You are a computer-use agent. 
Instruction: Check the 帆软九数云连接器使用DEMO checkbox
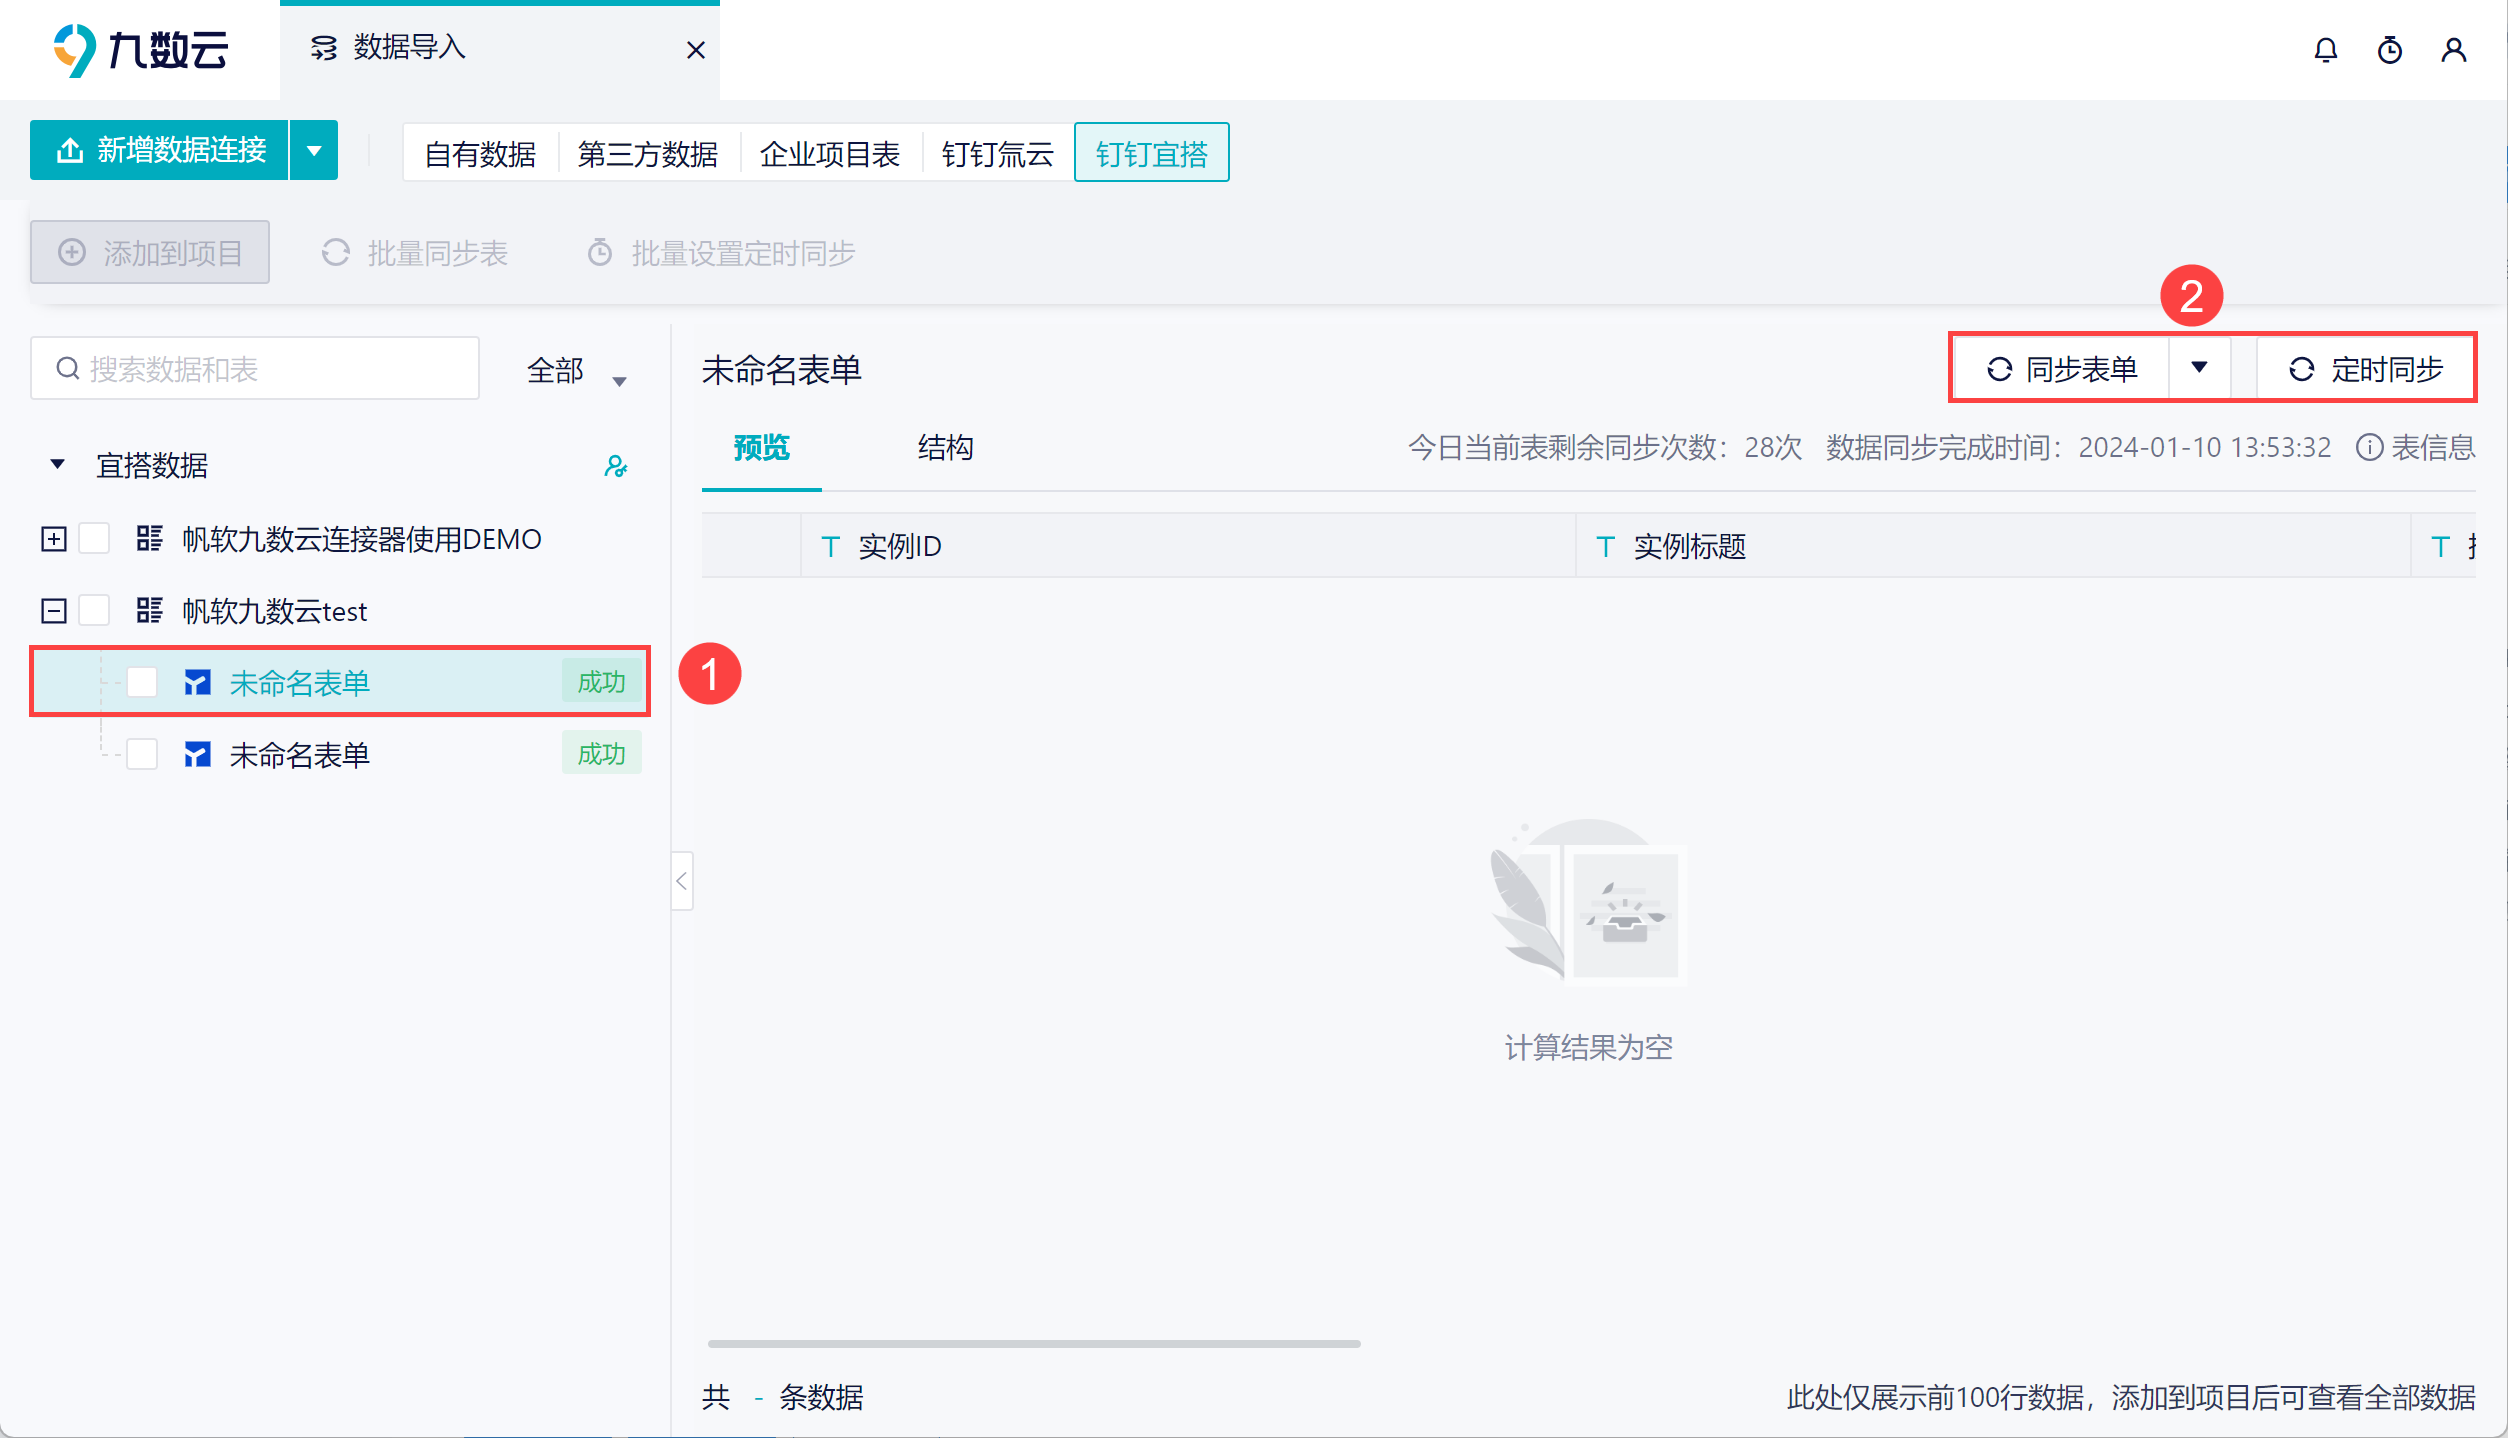(94, 539)
